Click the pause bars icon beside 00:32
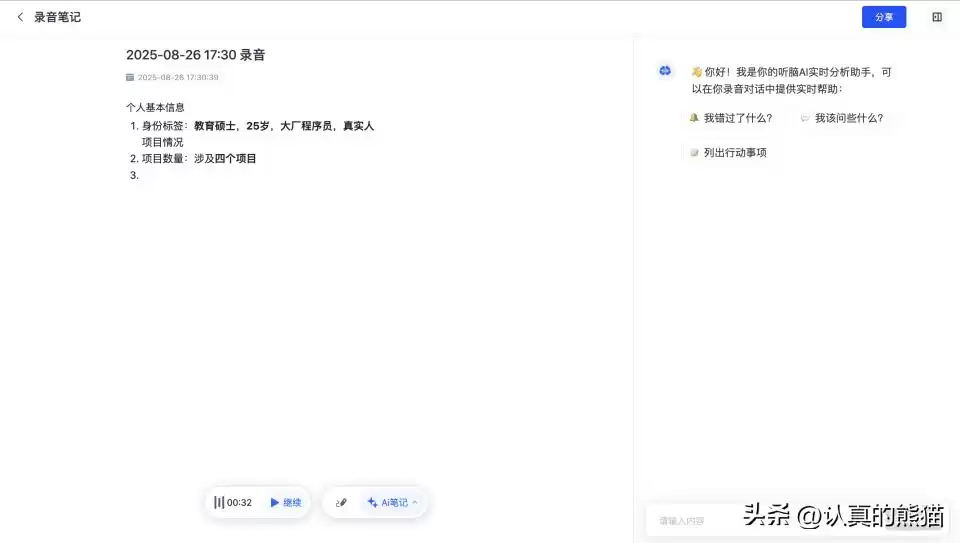 click(x=219, y=503)
